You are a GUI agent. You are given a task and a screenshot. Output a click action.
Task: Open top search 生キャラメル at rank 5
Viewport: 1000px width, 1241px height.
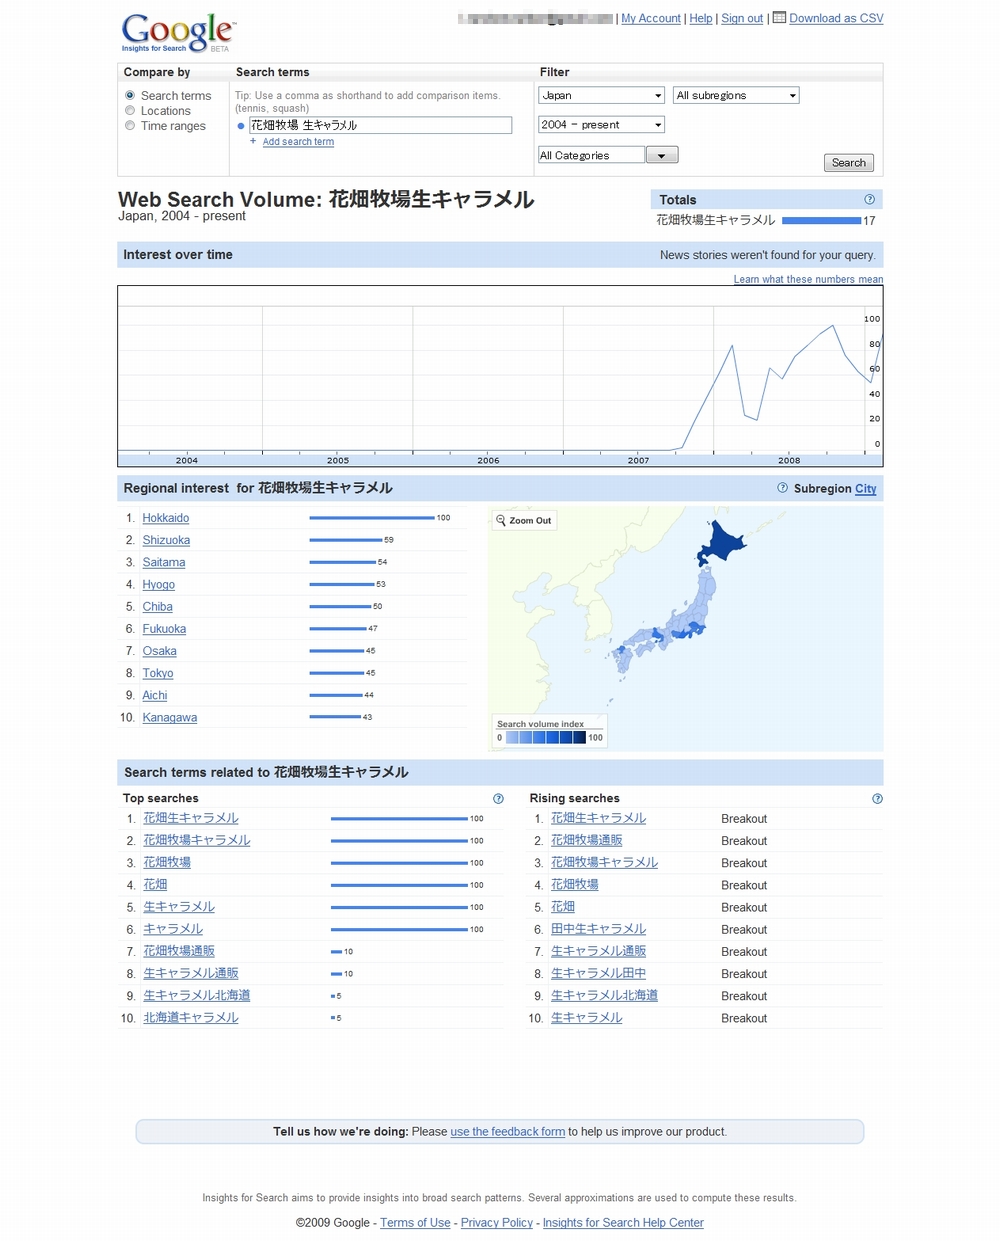(x=179, y=907)
